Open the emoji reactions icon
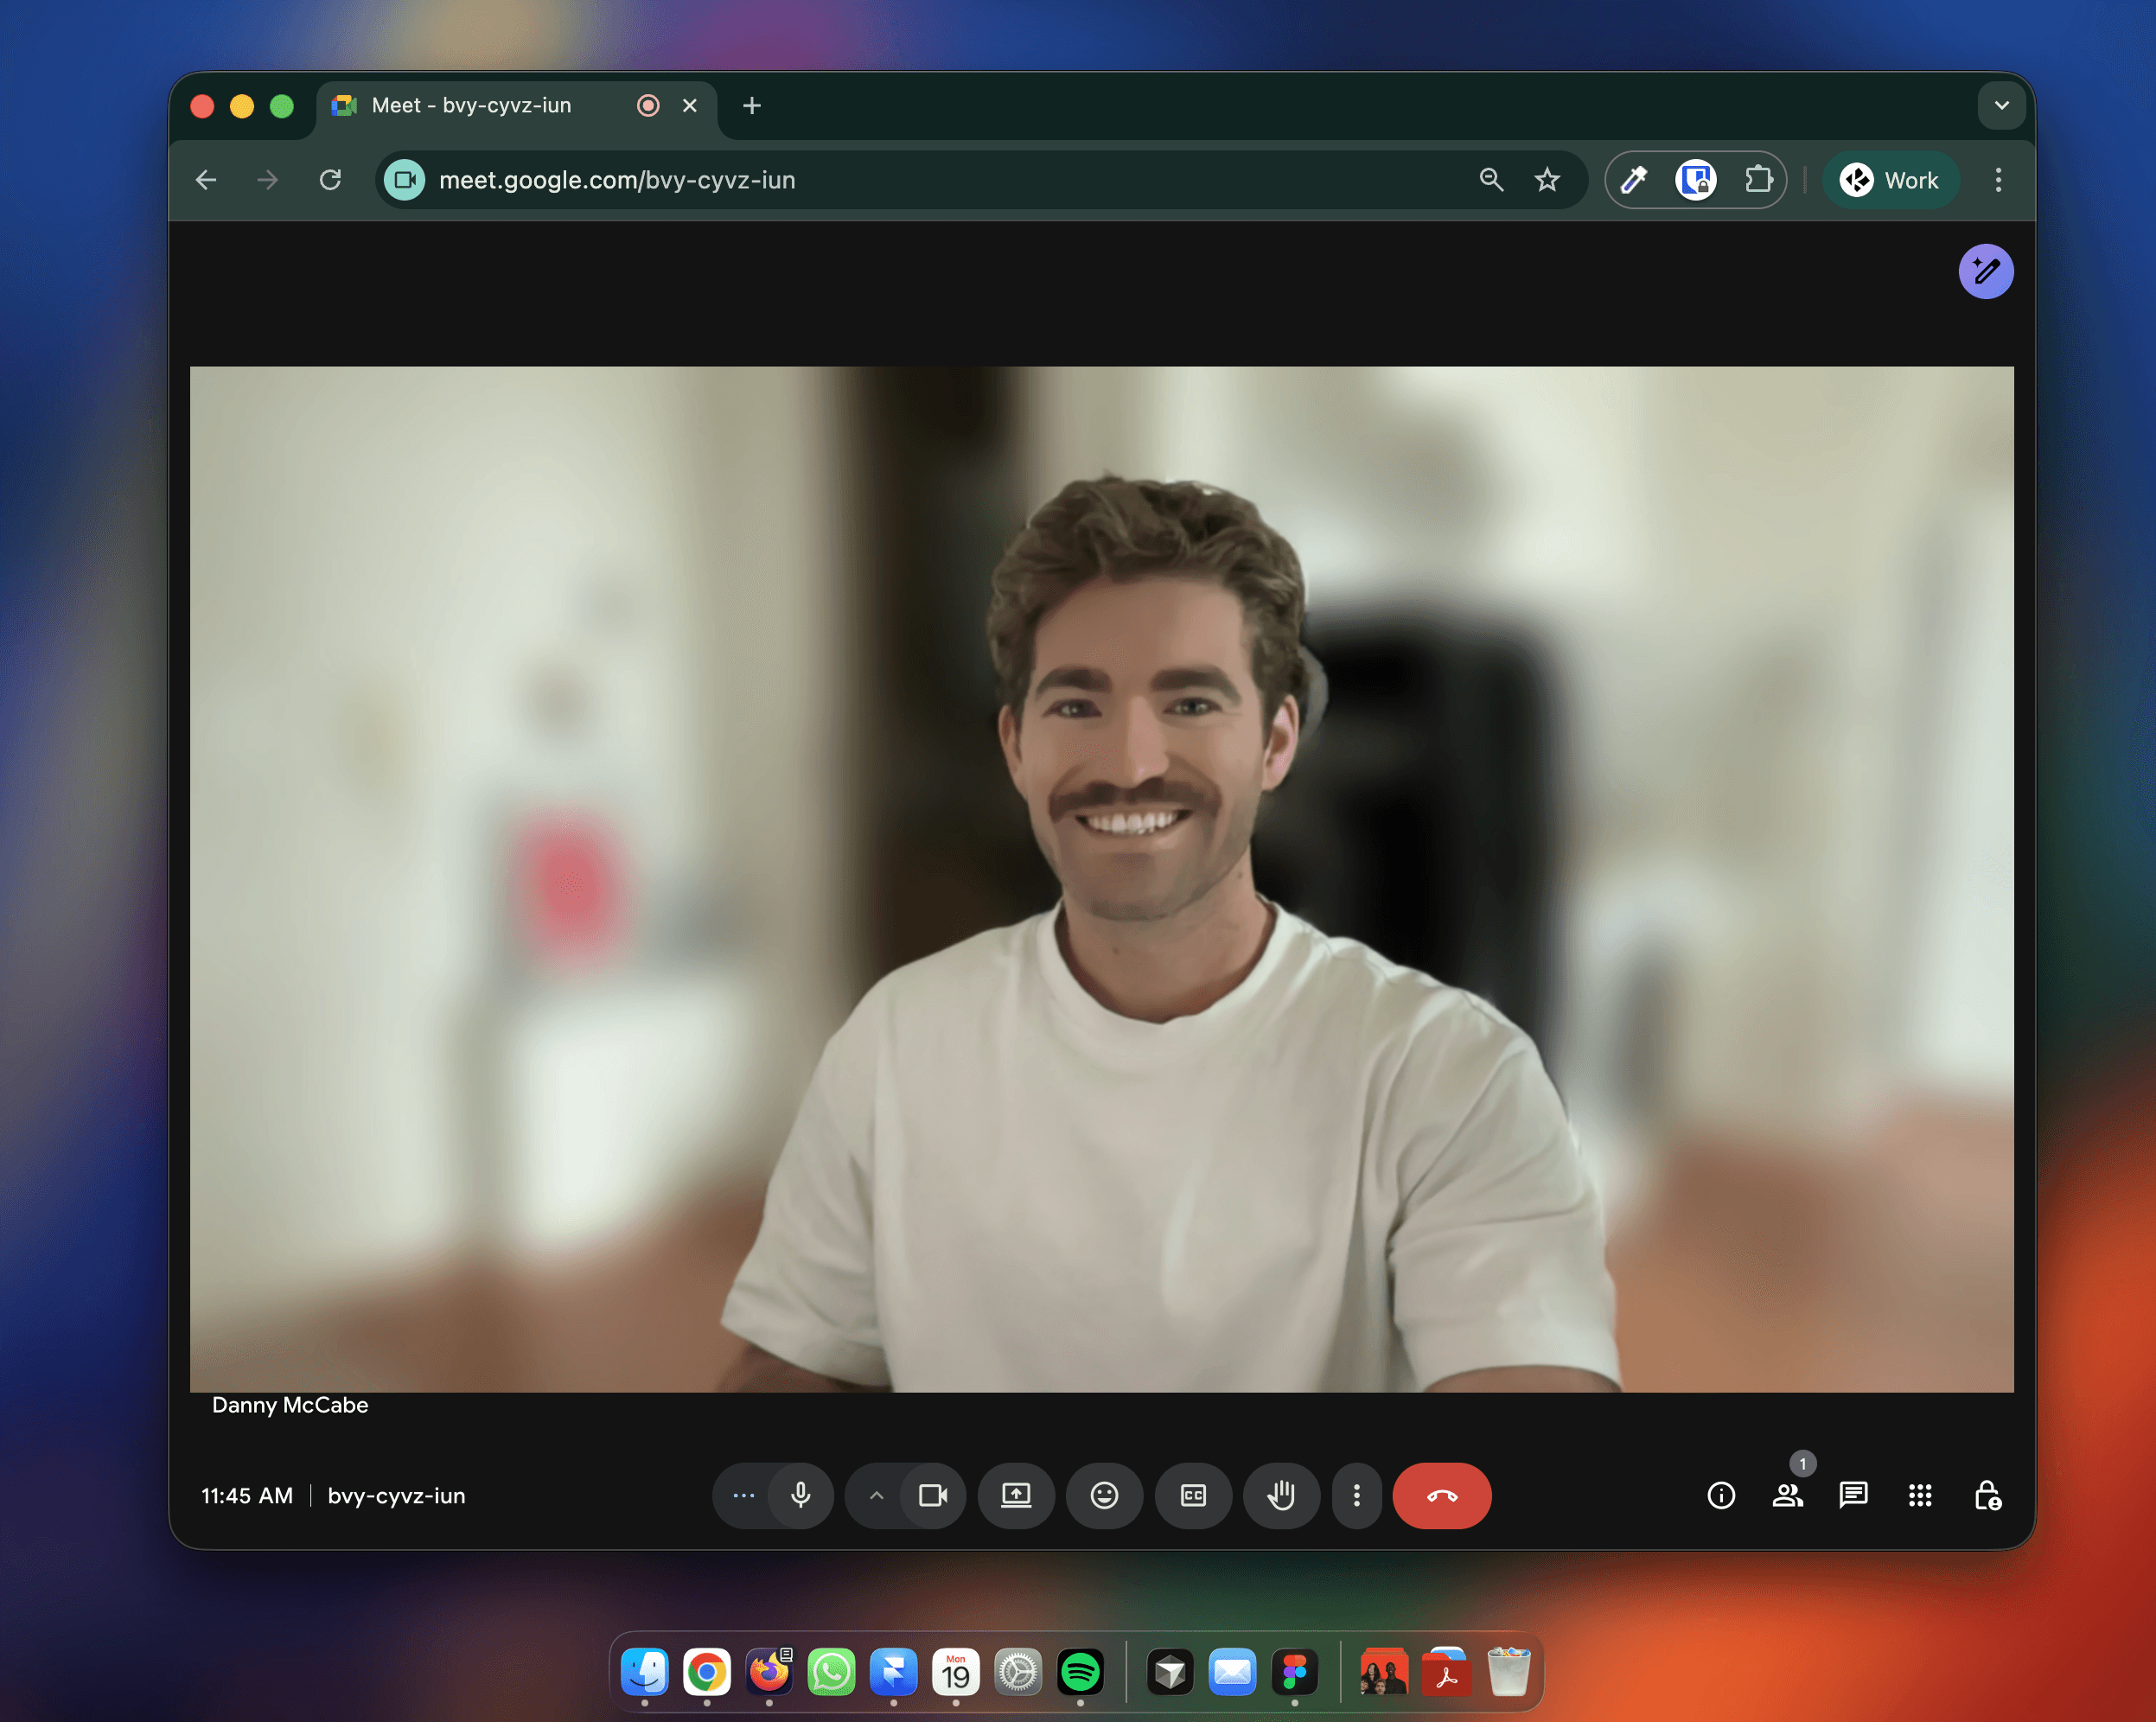The image size is (2156, 1722). pyautogui.click(x=1104, y=1495)
